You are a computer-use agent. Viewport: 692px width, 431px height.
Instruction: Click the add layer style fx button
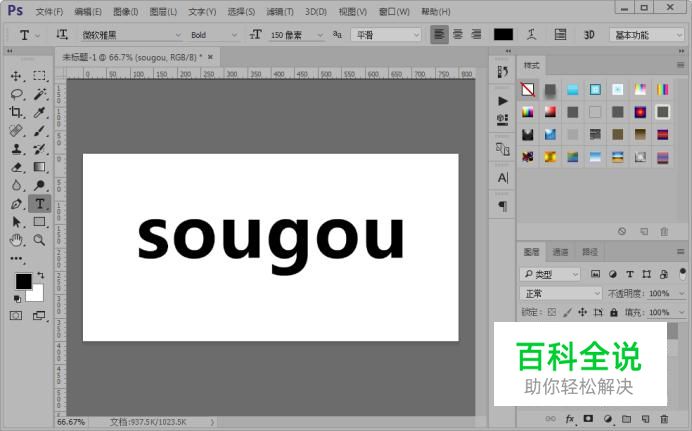click(570, 419)
